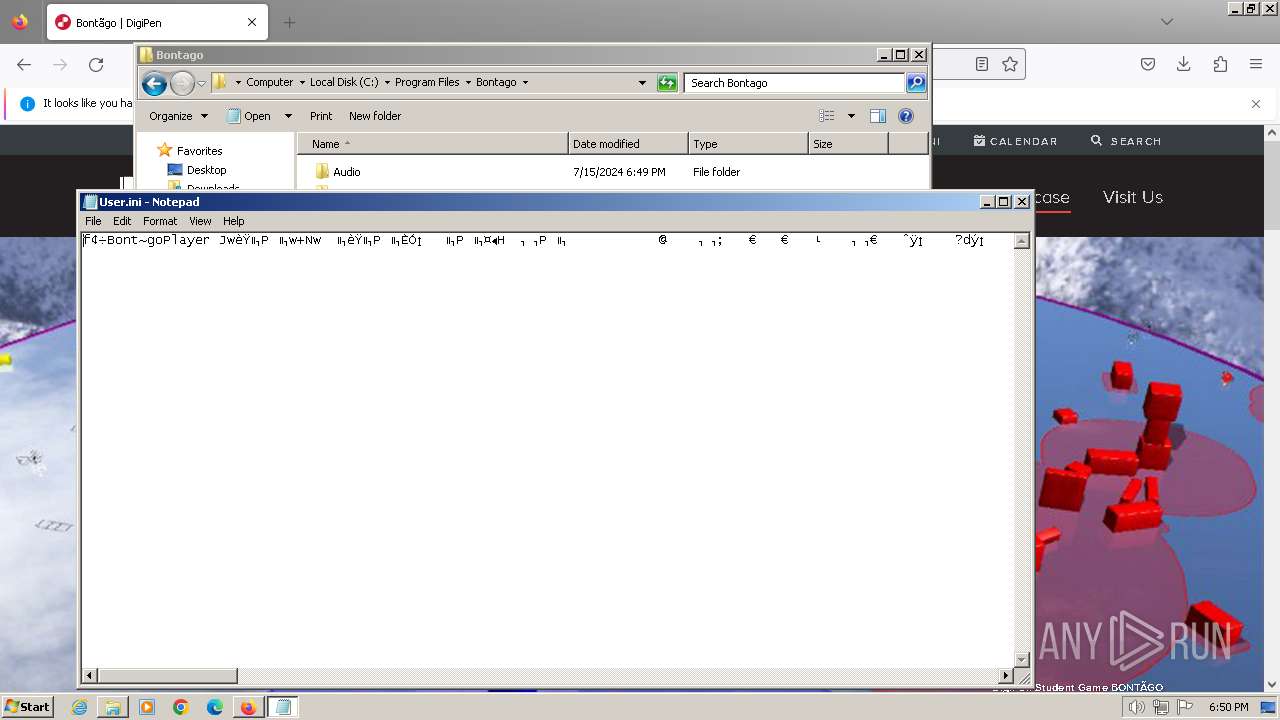Toggle Explorer preview pane
Viewport: 1280px width, 720px height.
tap(878, 116)
